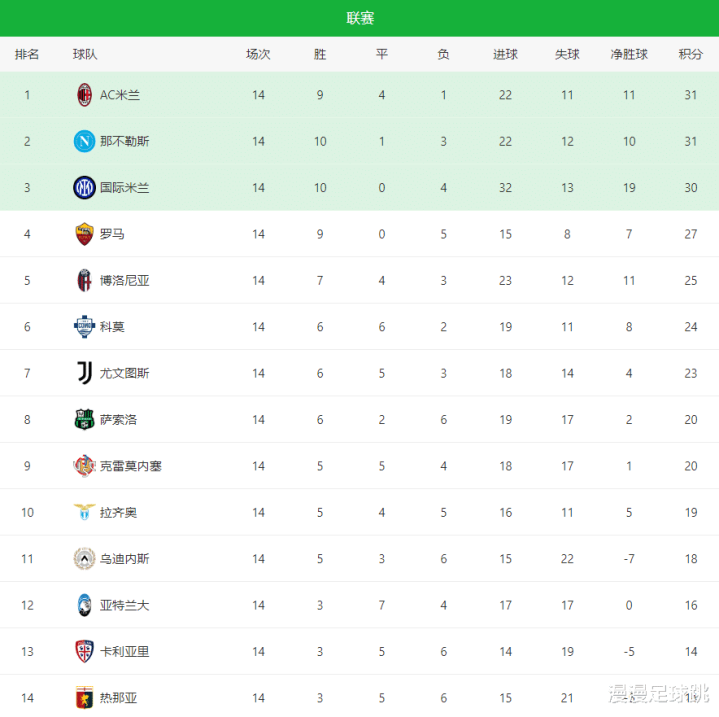Sort by the 积分 column header
The width and height of the screenshot is (719, 717).
(x=690, y=55)
